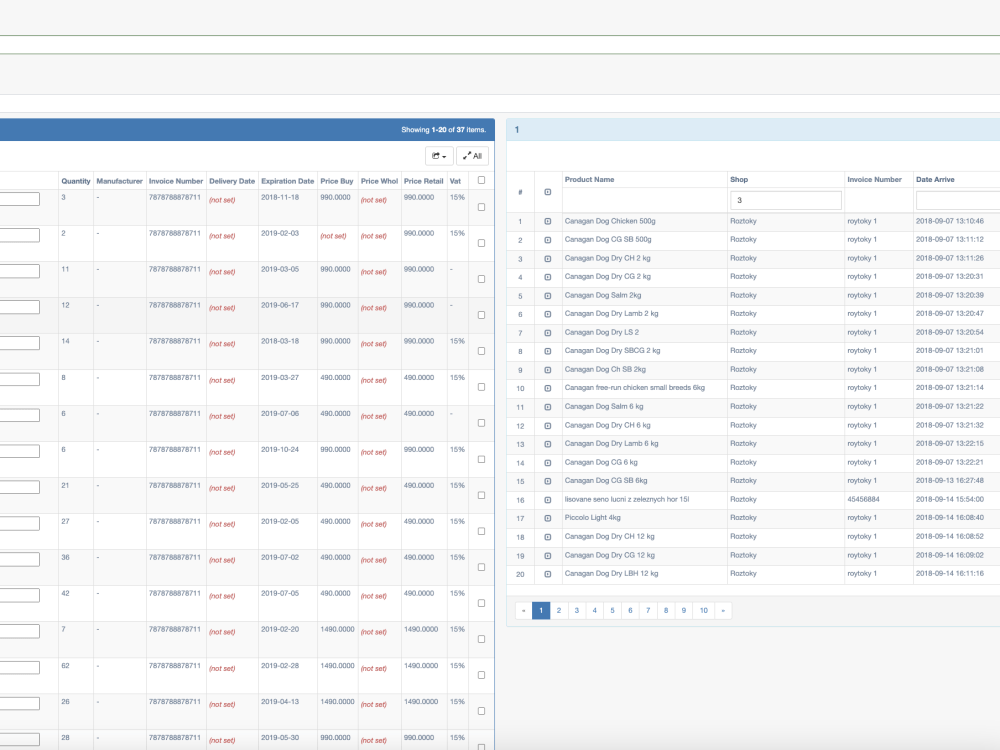Expand row Canagan Dog Dry CH 12 kg
The image size is (1000, 750).
548,537
